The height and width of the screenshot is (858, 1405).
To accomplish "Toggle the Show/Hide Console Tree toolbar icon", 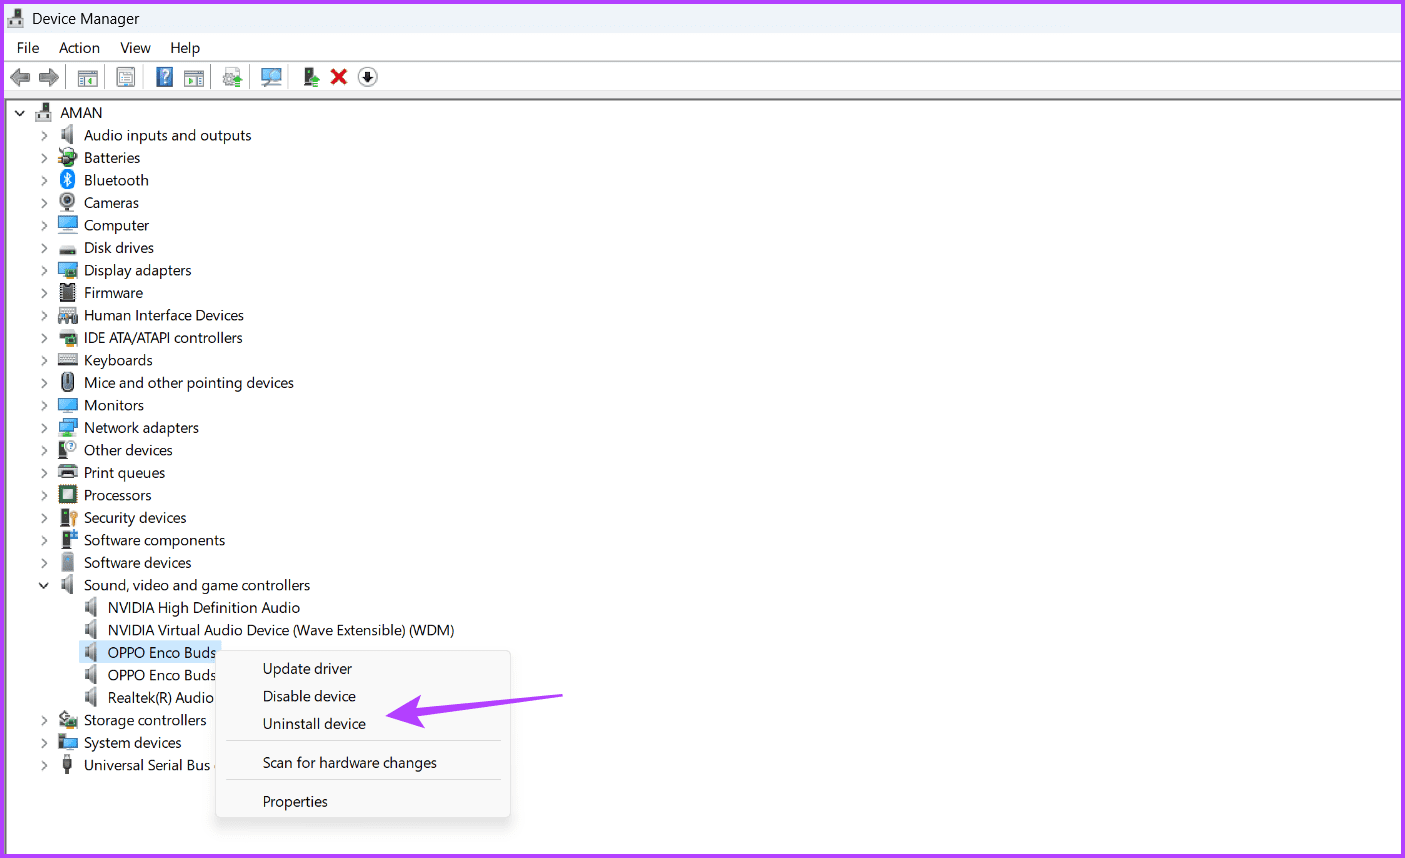I will tap(88, 77).
